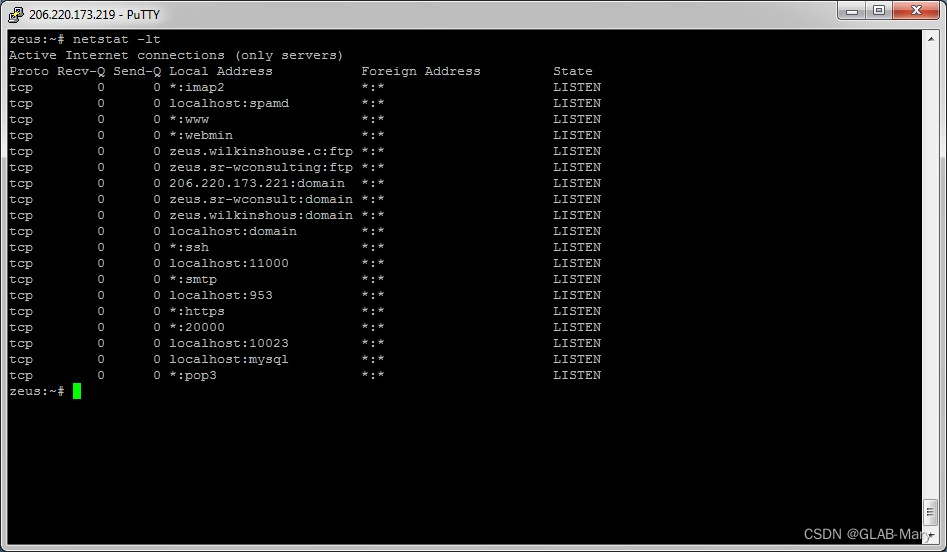Click the '*:imap2' local address
This screenshot has height=552, width=947.
pos(197,88)
